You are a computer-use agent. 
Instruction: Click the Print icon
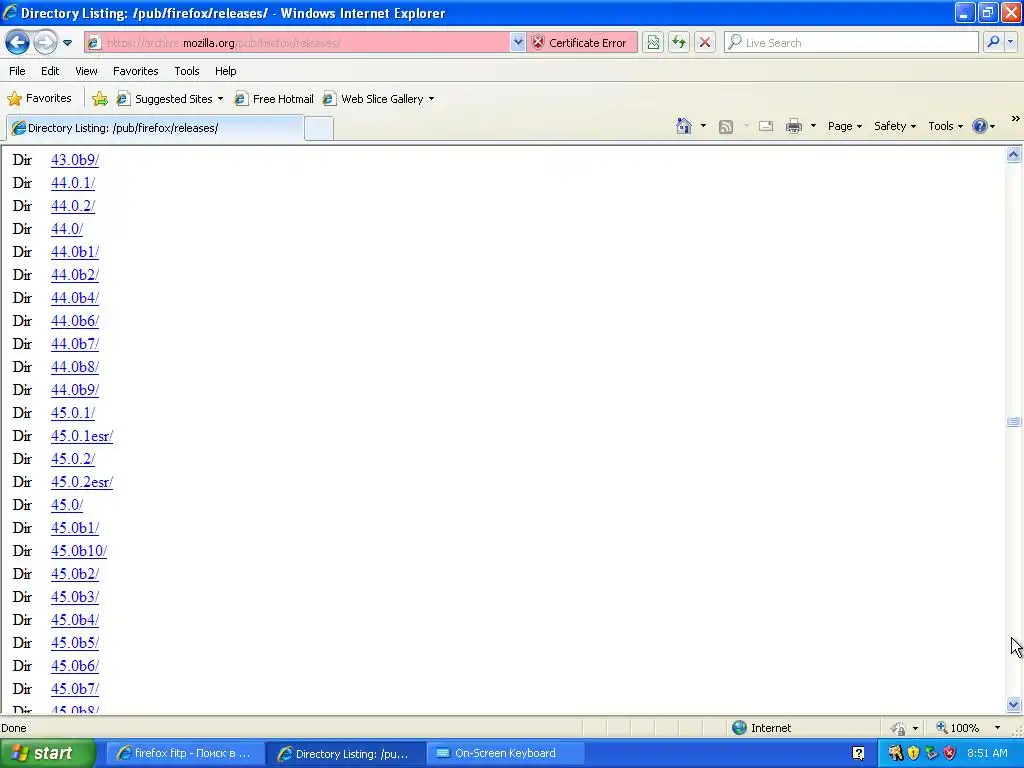tap(793, 126)
